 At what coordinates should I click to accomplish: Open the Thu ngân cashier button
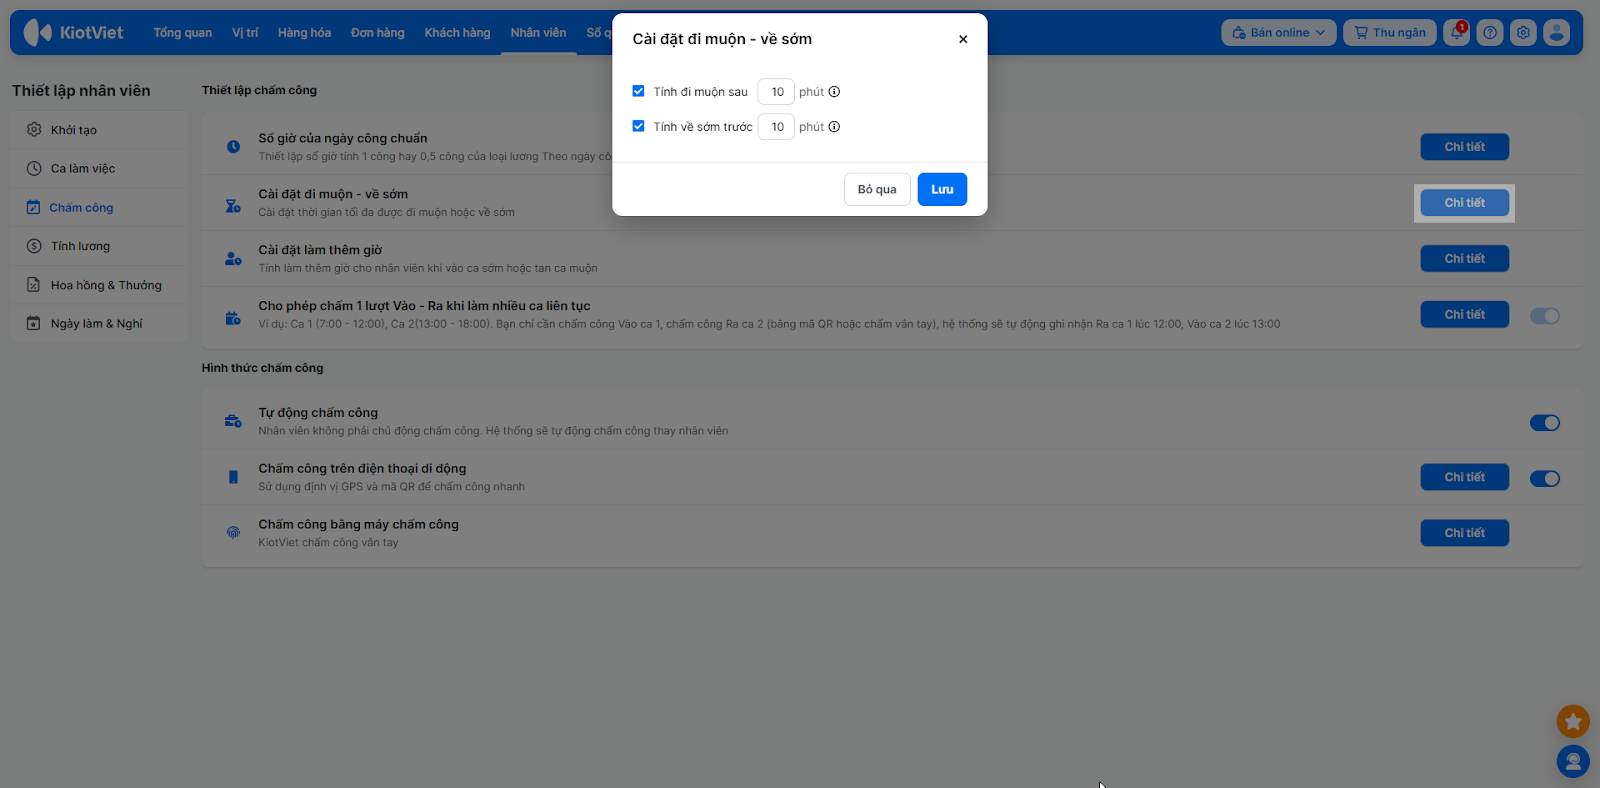pyautogui.click(x=1390, y=33)
